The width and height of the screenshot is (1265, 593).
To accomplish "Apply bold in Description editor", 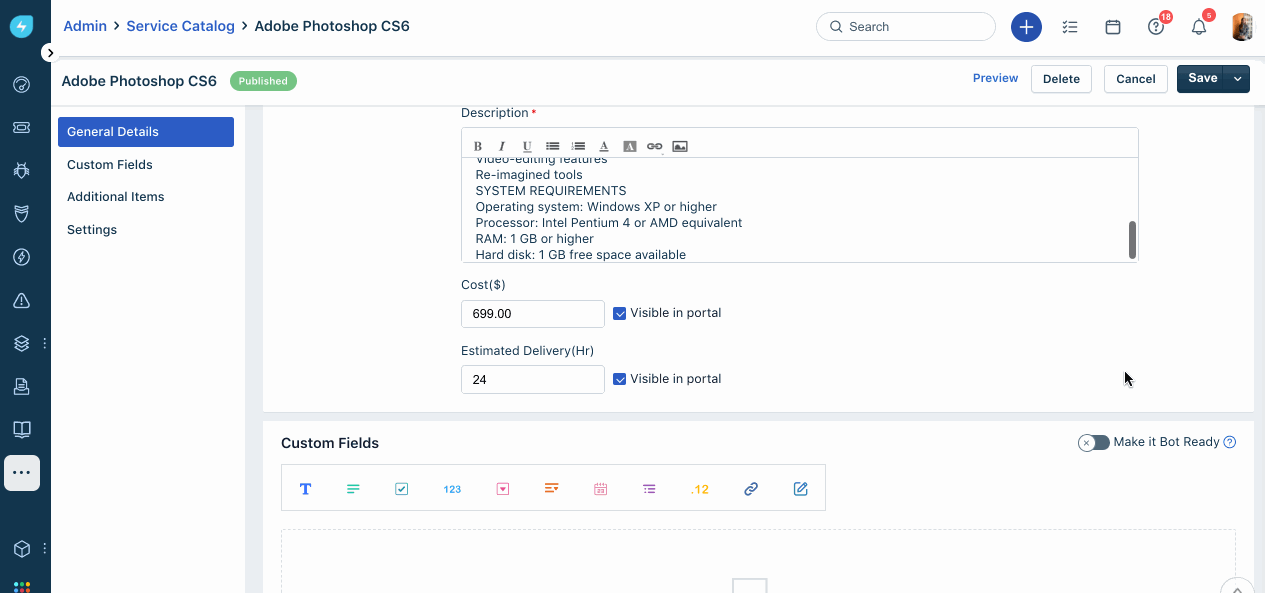I will (x=477, y=146).
